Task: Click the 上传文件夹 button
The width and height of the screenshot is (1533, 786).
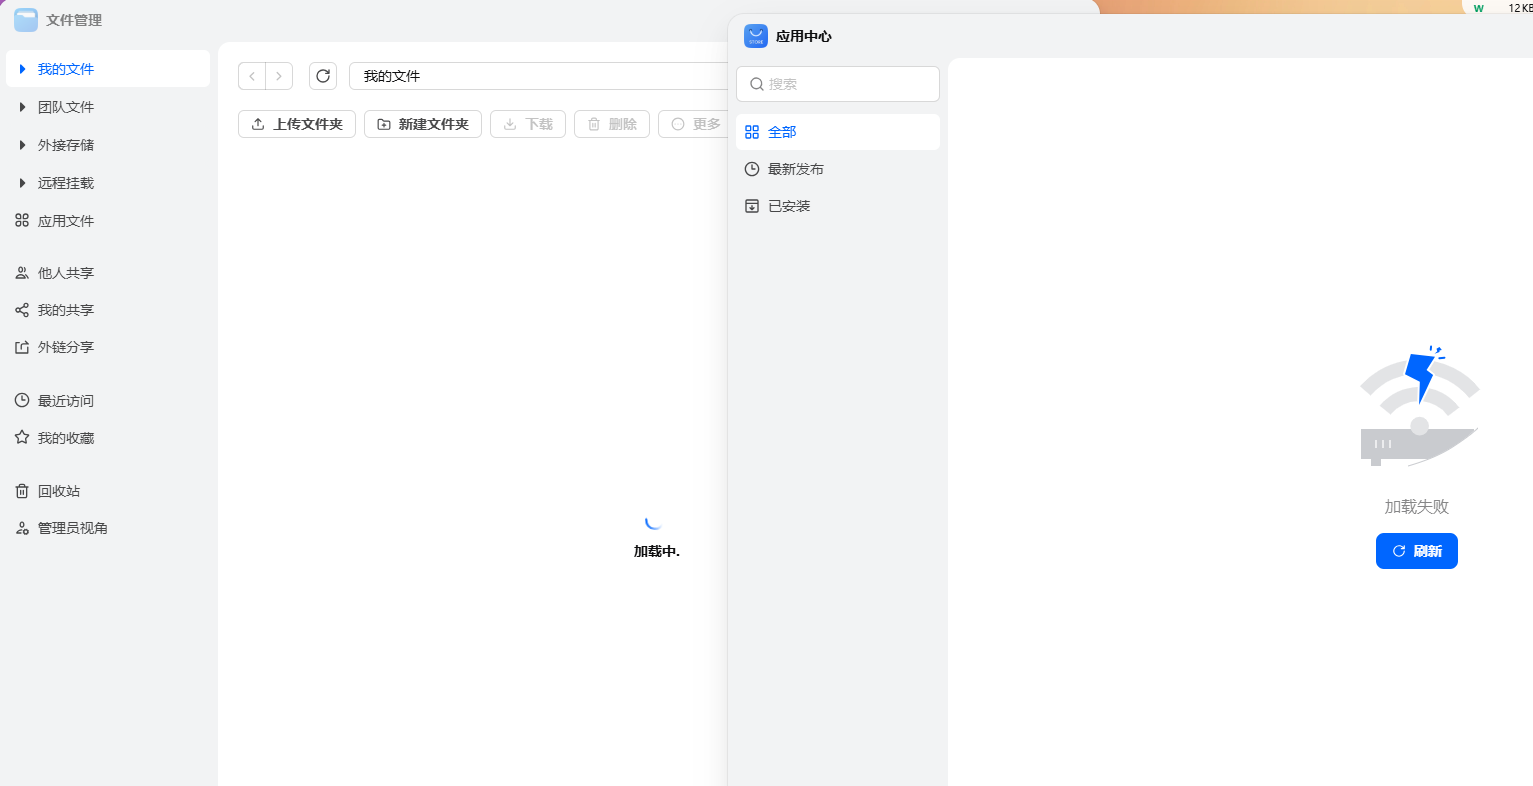Action: [x=297, y=124]
